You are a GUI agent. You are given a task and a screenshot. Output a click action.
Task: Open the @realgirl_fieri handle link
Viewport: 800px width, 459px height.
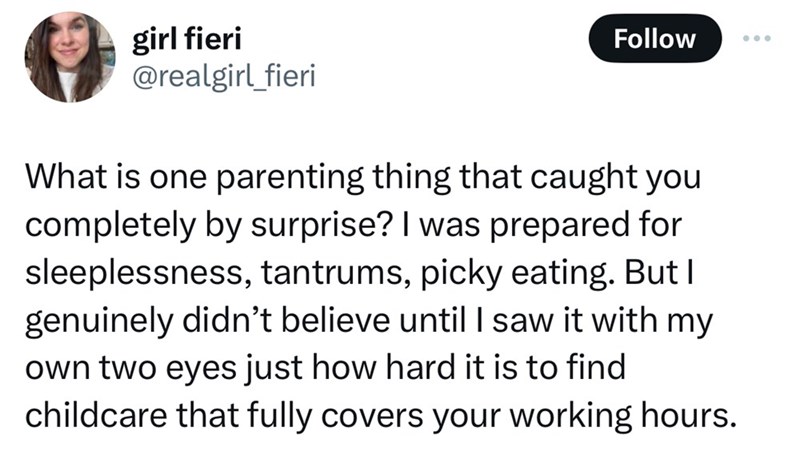(223, 76)
